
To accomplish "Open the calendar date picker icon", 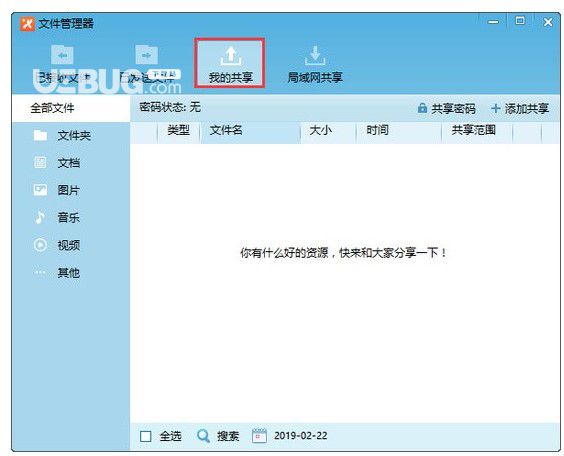I will pos(259,436).
